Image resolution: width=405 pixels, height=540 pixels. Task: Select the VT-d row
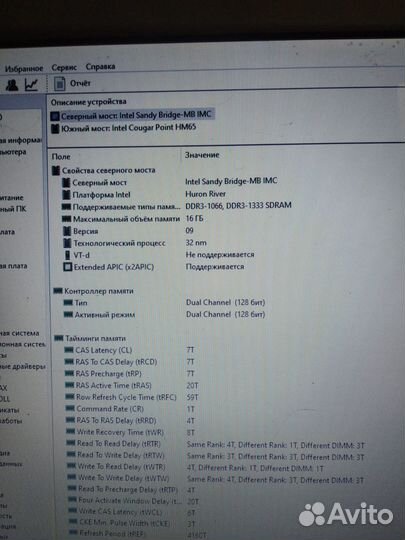(x=82, y=255)
